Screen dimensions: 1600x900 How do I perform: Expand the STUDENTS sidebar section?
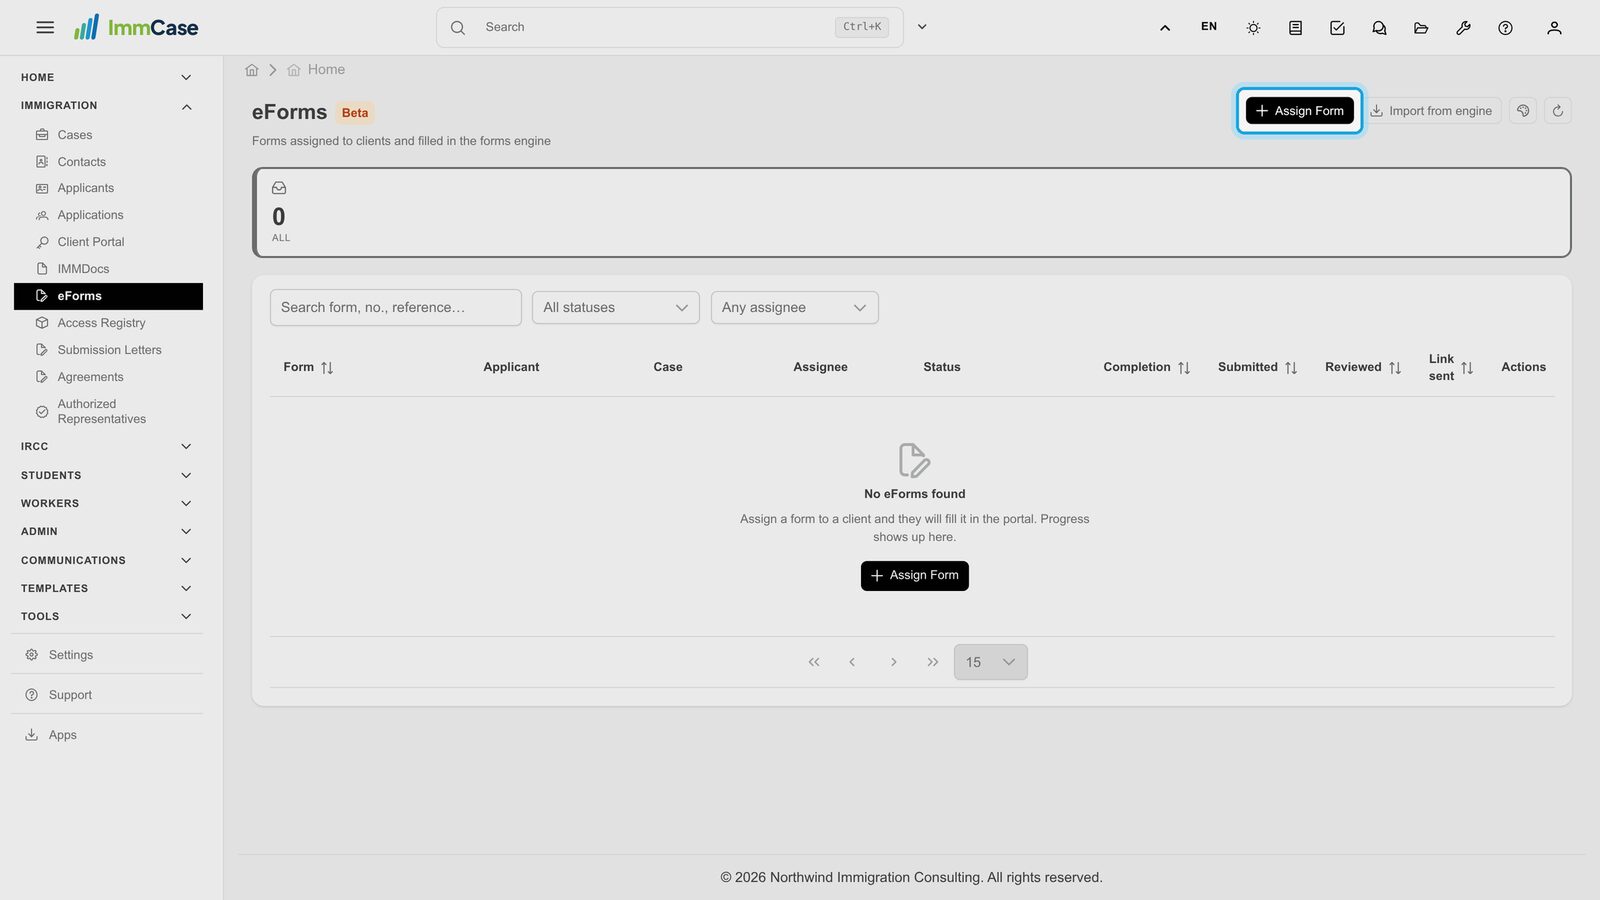point(107,476)
